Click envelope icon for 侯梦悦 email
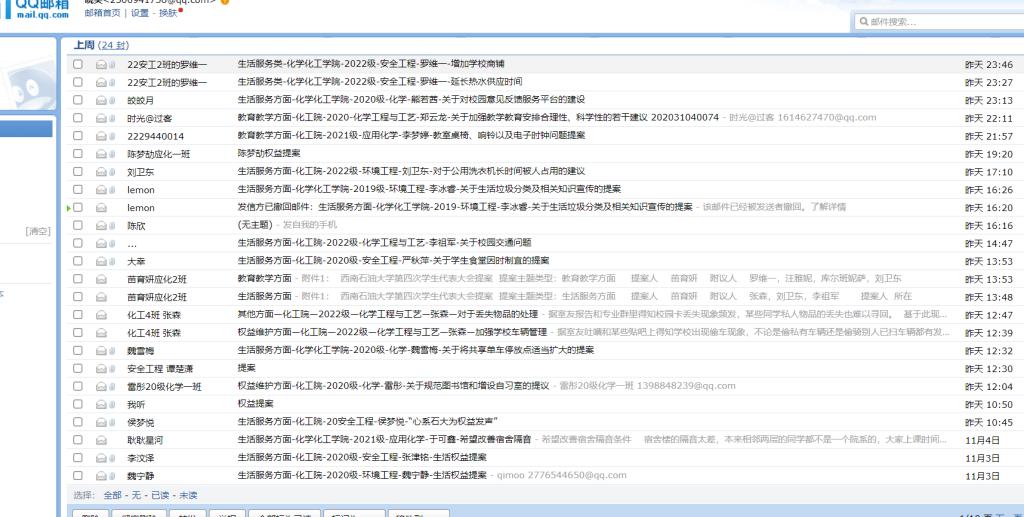Viewport: 1024px width, 517px height. point(101,422)
